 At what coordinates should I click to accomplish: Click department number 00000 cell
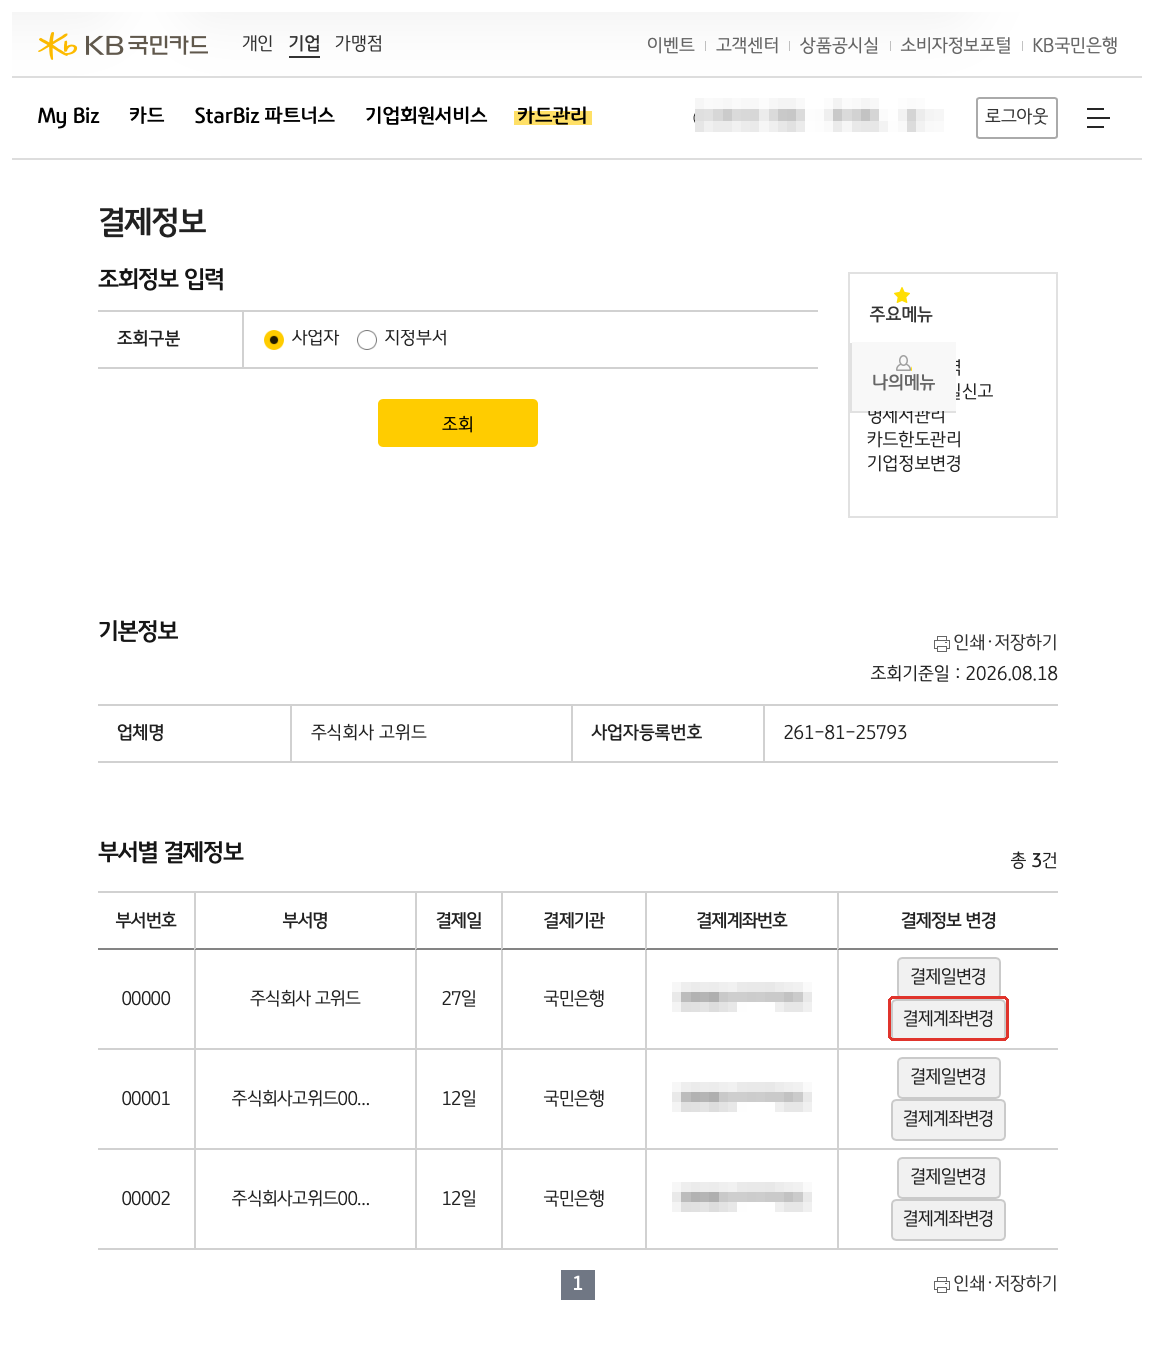coord(146,999)
